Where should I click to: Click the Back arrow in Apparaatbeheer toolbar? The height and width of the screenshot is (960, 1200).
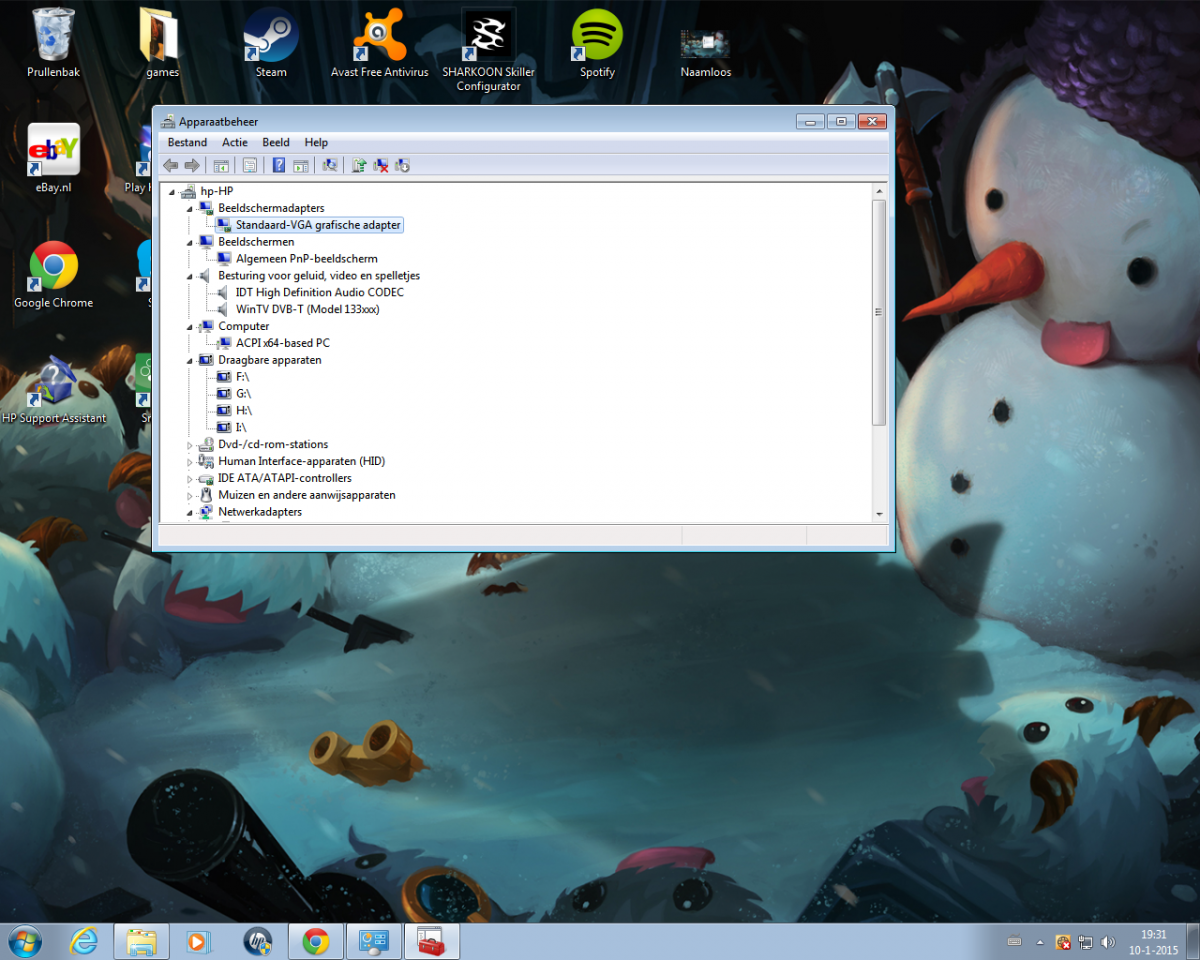click(171, 165)
